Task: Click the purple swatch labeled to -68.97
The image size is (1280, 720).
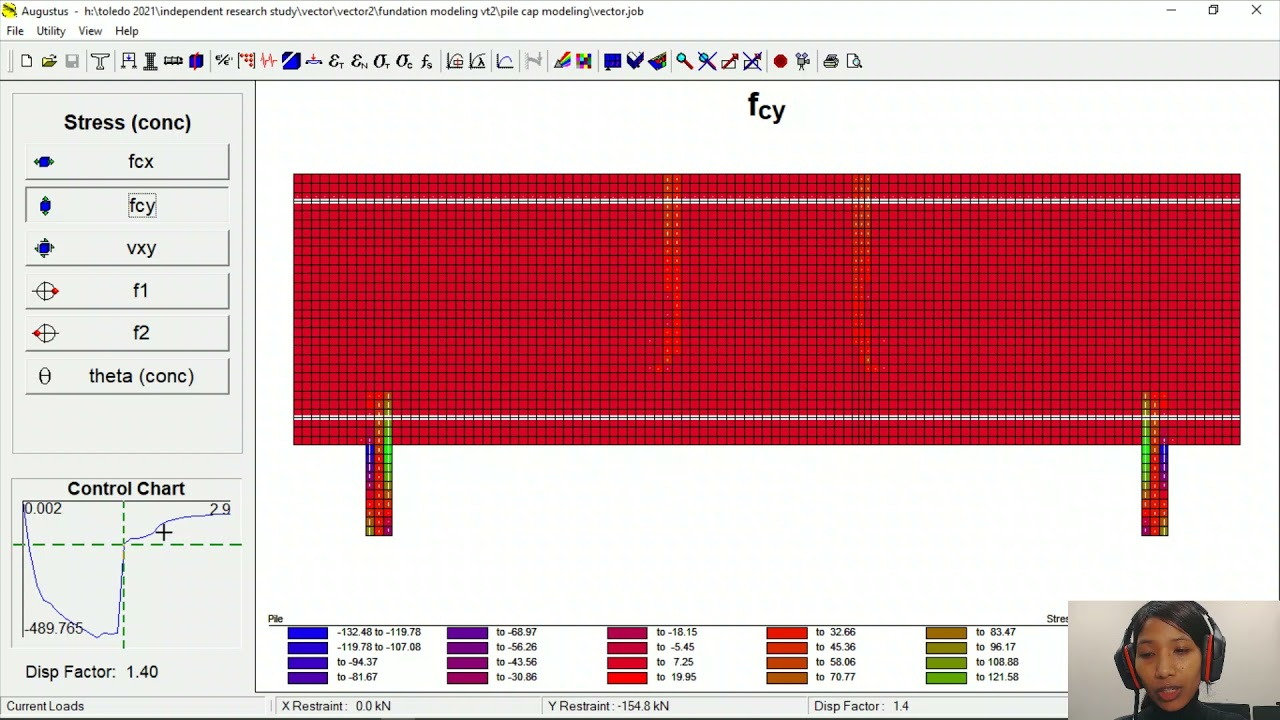Action: tap(467, 632)
